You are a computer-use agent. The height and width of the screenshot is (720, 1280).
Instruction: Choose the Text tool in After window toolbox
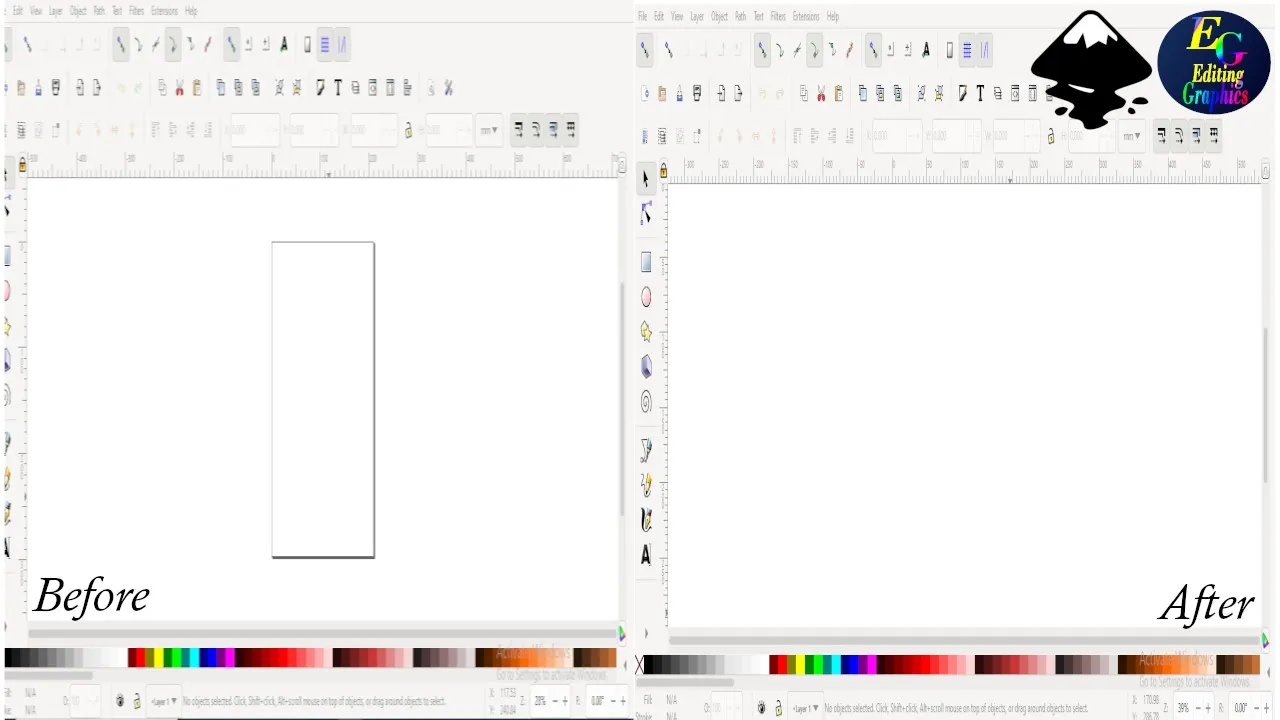point(646,554)
